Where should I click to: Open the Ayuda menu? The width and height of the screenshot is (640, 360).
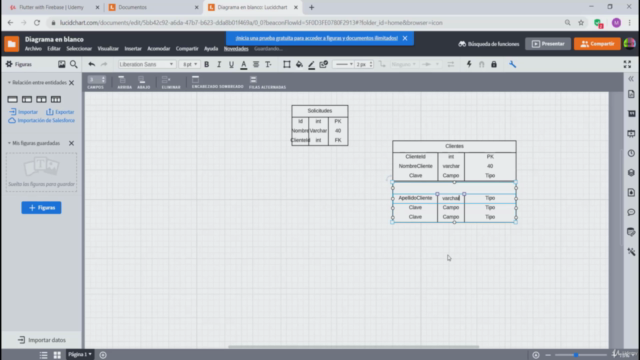click(x=211, y=49)
